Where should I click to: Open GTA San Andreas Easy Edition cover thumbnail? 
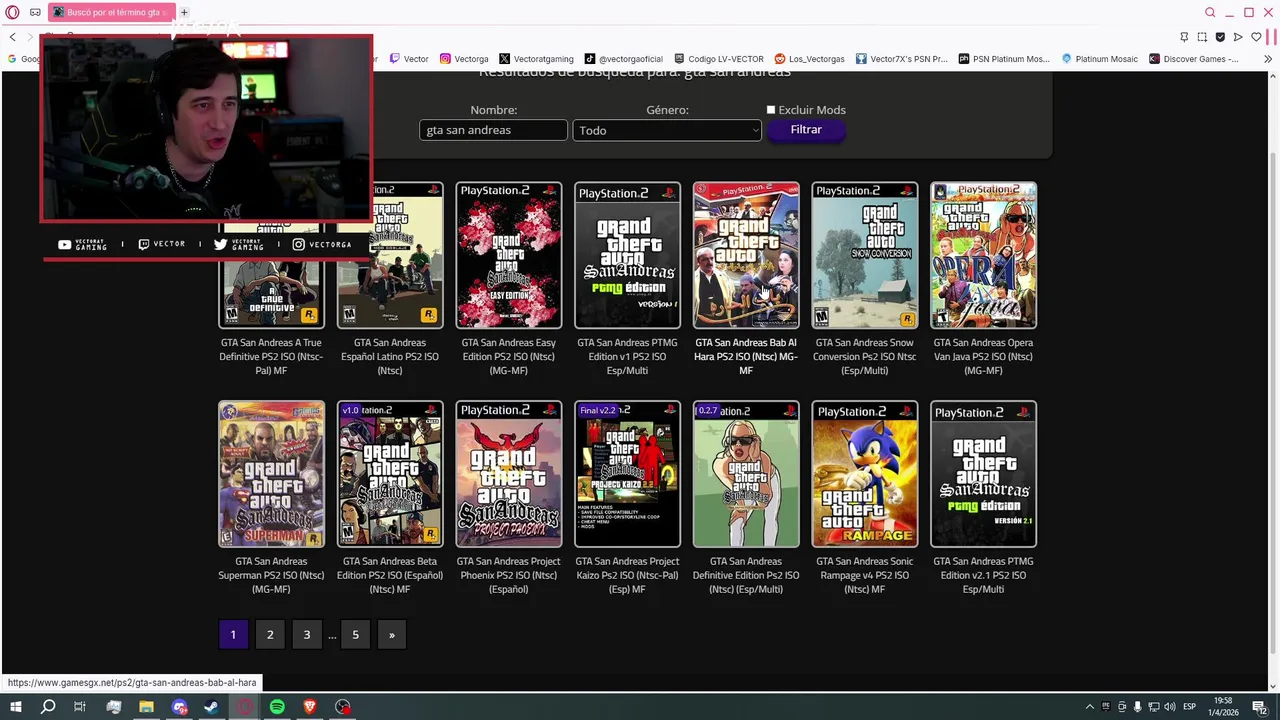click(509, 255)
